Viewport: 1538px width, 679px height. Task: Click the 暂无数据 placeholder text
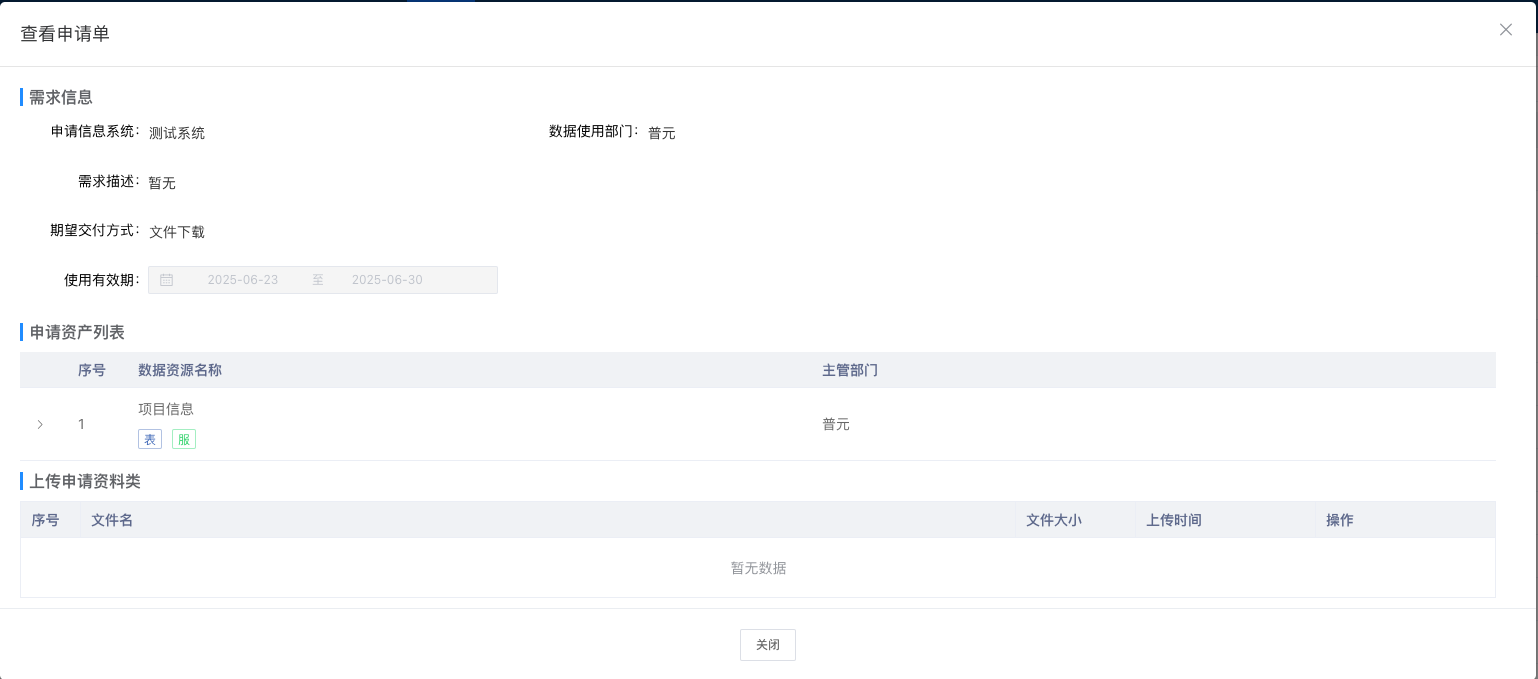757,567
